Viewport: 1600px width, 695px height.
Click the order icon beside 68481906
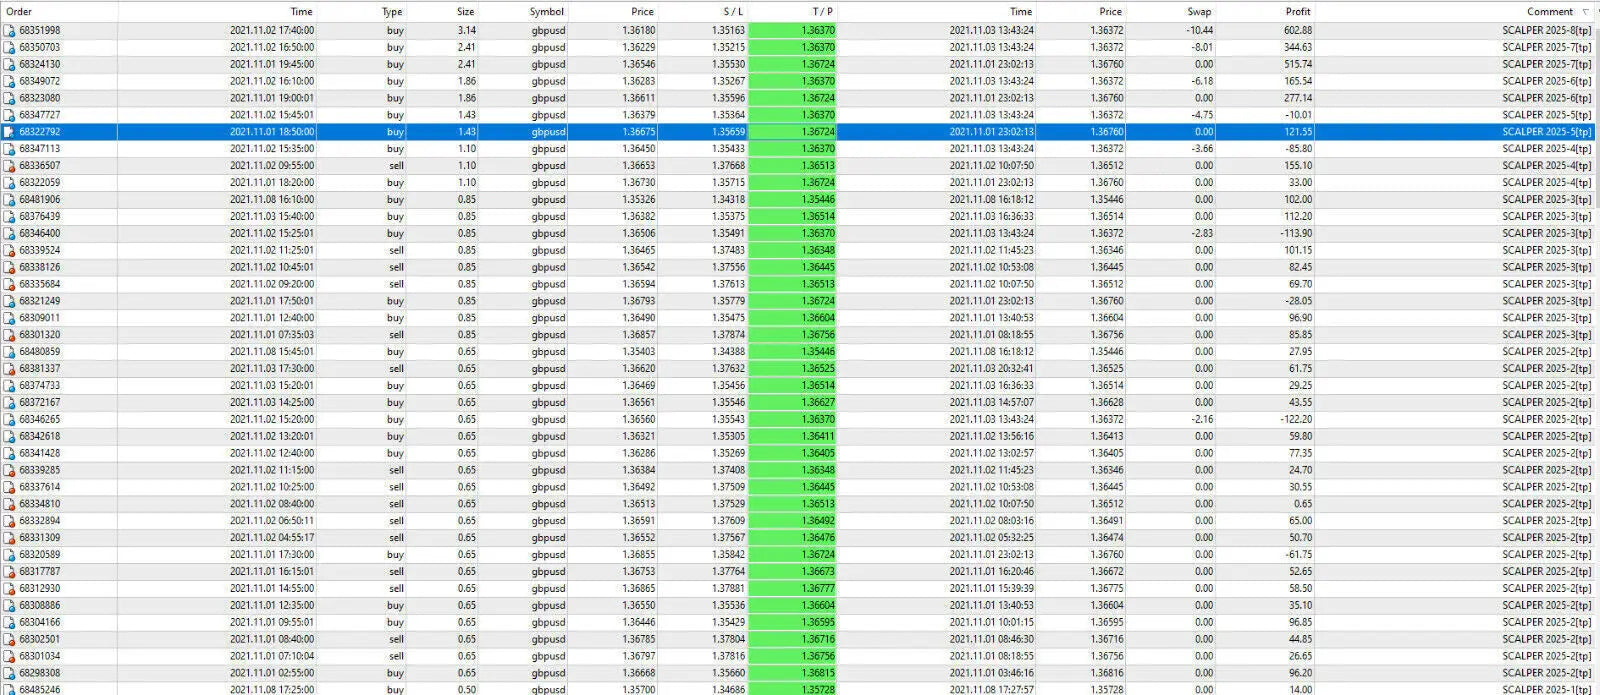coord(9,199)
